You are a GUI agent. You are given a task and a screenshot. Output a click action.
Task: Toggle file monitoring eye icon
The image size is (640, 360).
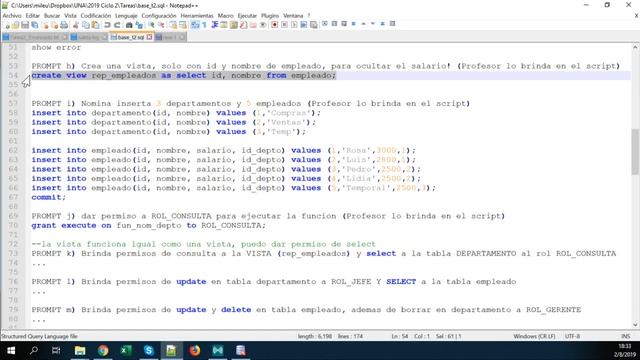pos(263,25)
